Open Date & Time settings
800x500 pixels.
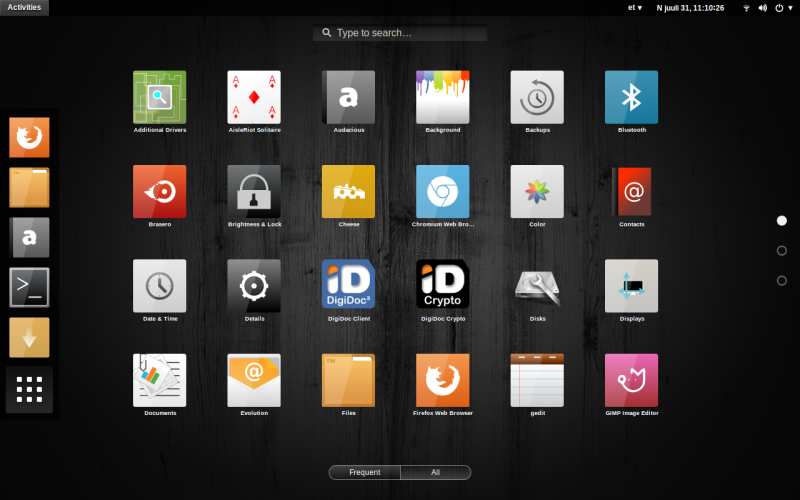click(x=160, y=286)
